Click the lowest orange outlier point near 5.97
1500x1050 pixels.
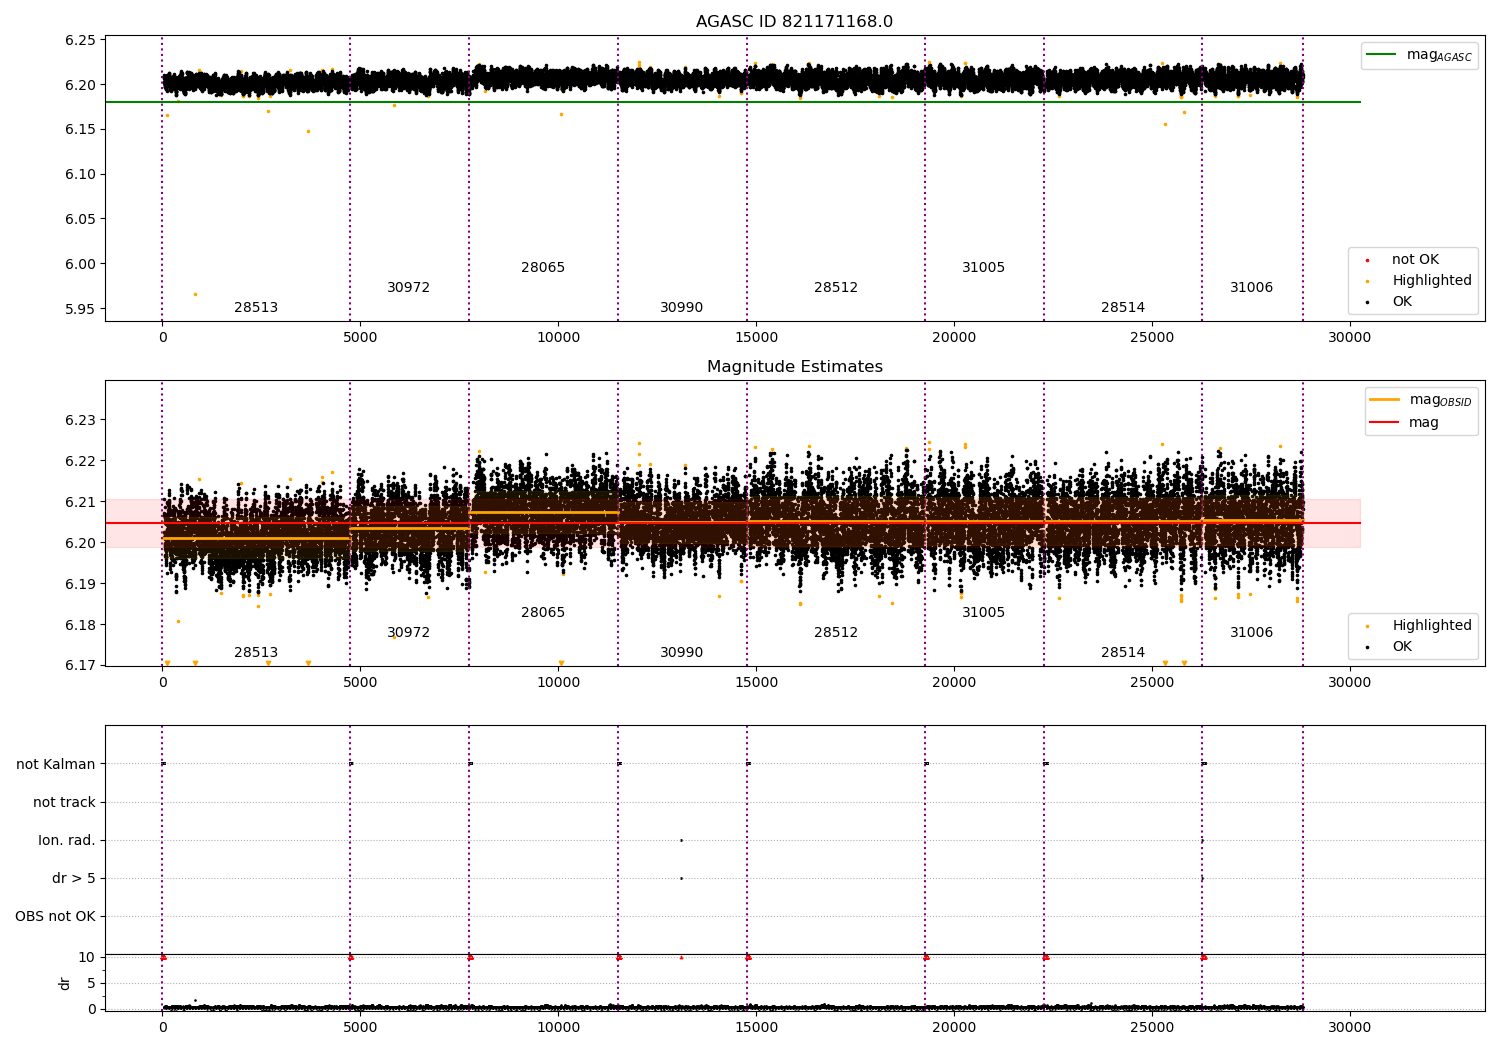coord(195,294)
